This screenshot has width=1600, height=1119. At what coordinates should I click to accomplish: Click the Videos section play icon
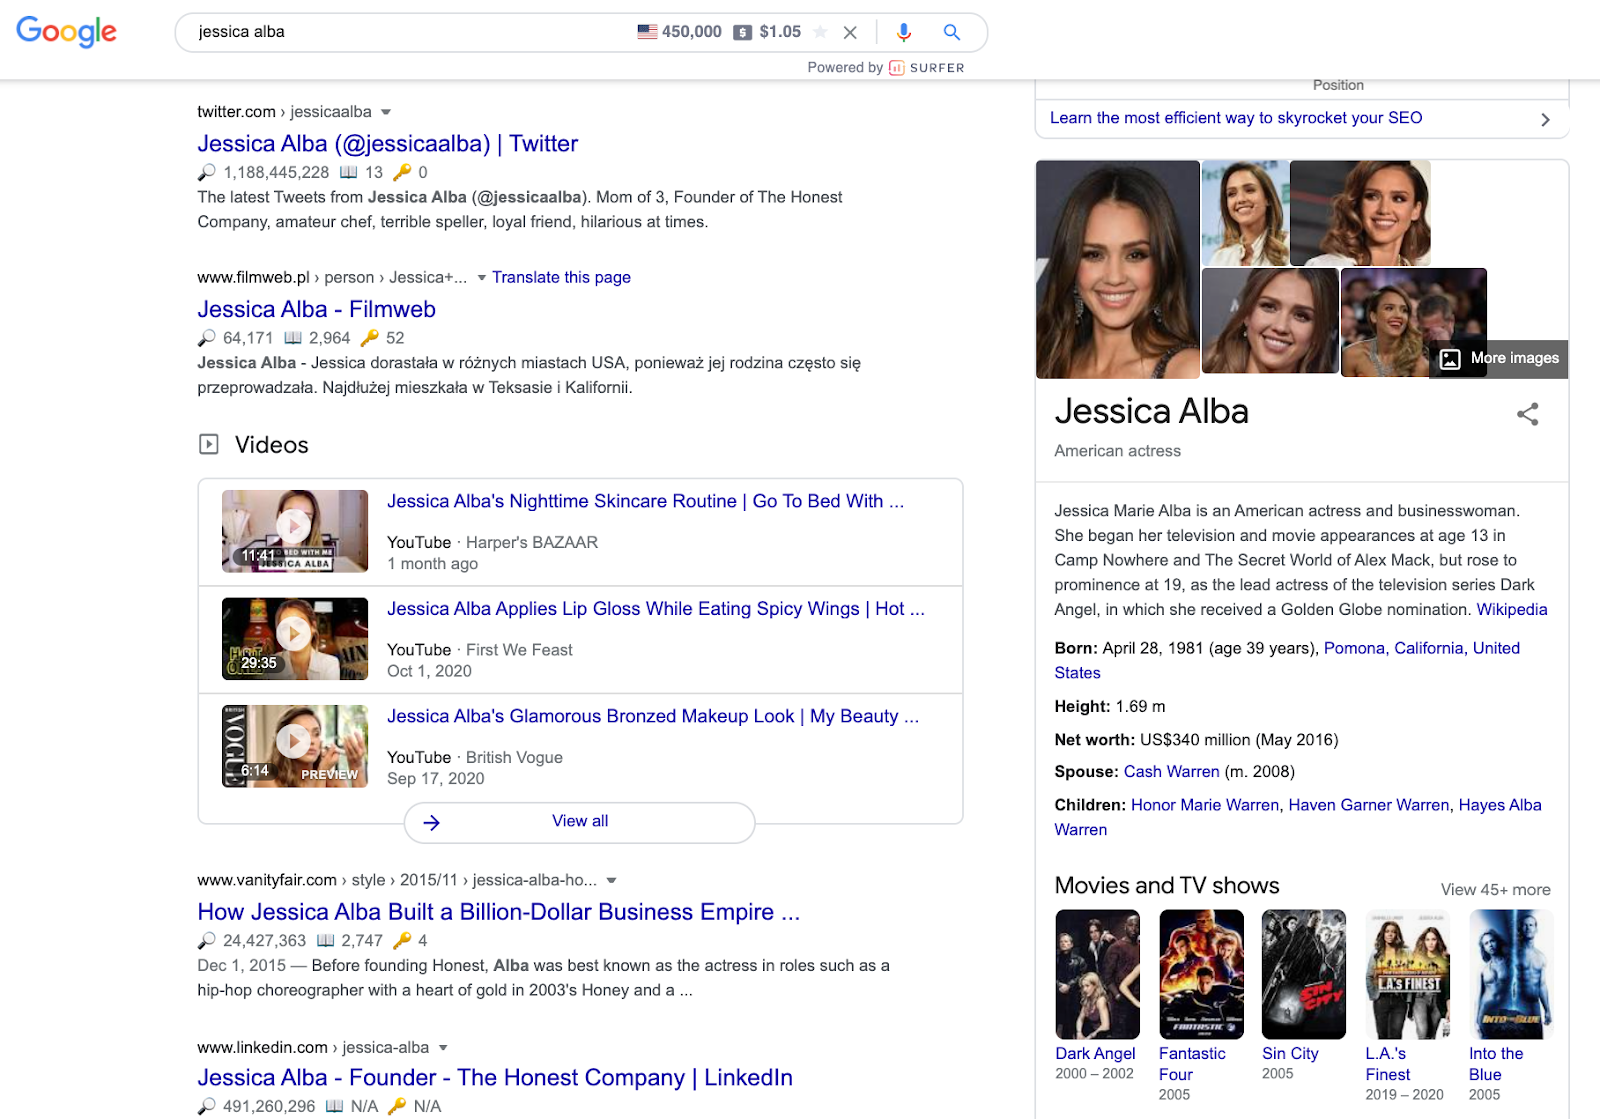[208, 444]
